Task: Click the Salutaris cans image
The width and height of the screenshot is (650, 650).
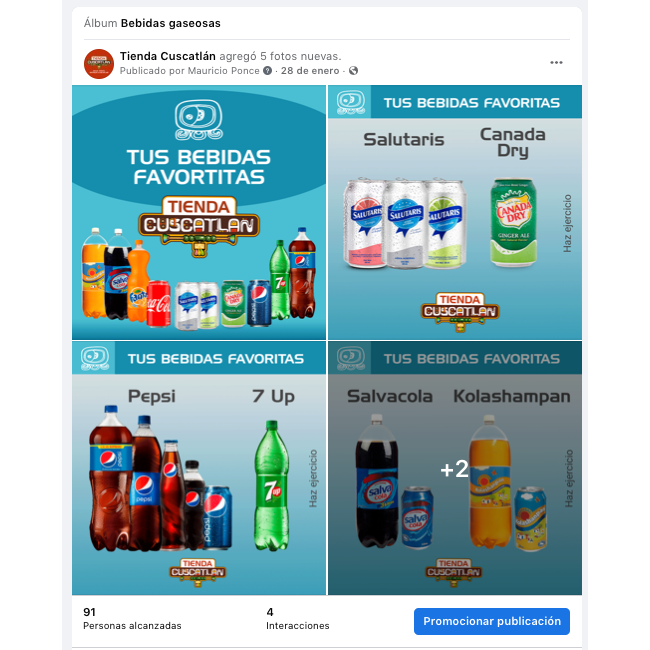Action: (x=405, y=223)
